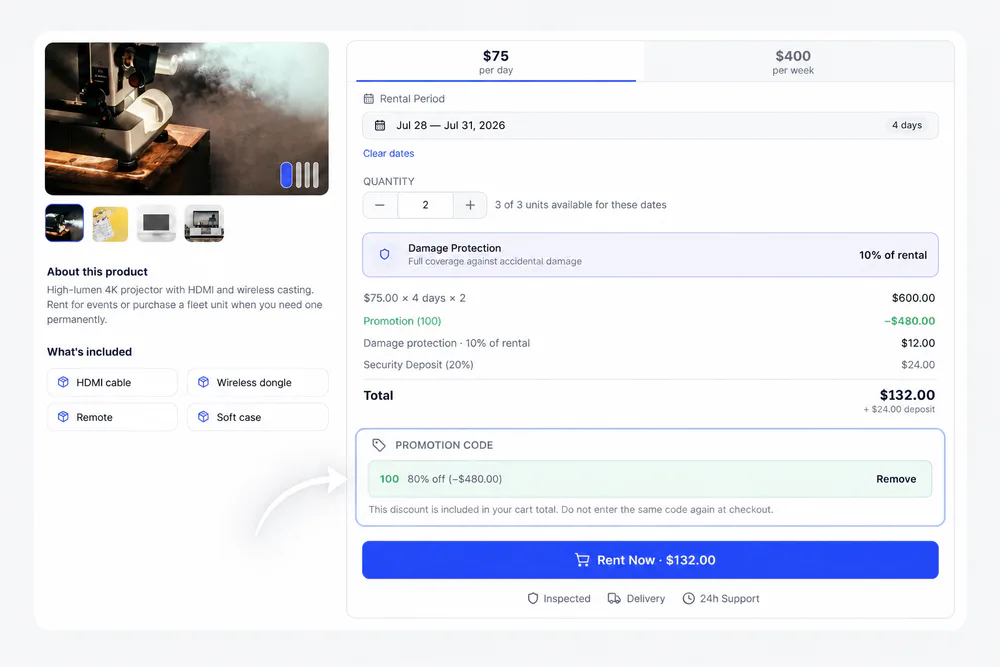Click the calendar icon beside Rental Period label
Image resolution: width=1000 pixels, height=667 pixels.
coord(369,99)
